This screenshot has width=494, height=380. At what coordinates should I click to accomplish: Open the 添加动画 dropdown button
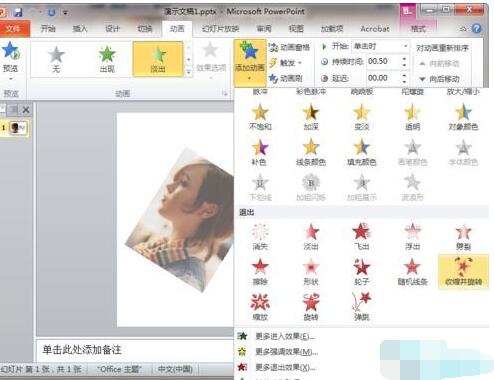[250, 62]
